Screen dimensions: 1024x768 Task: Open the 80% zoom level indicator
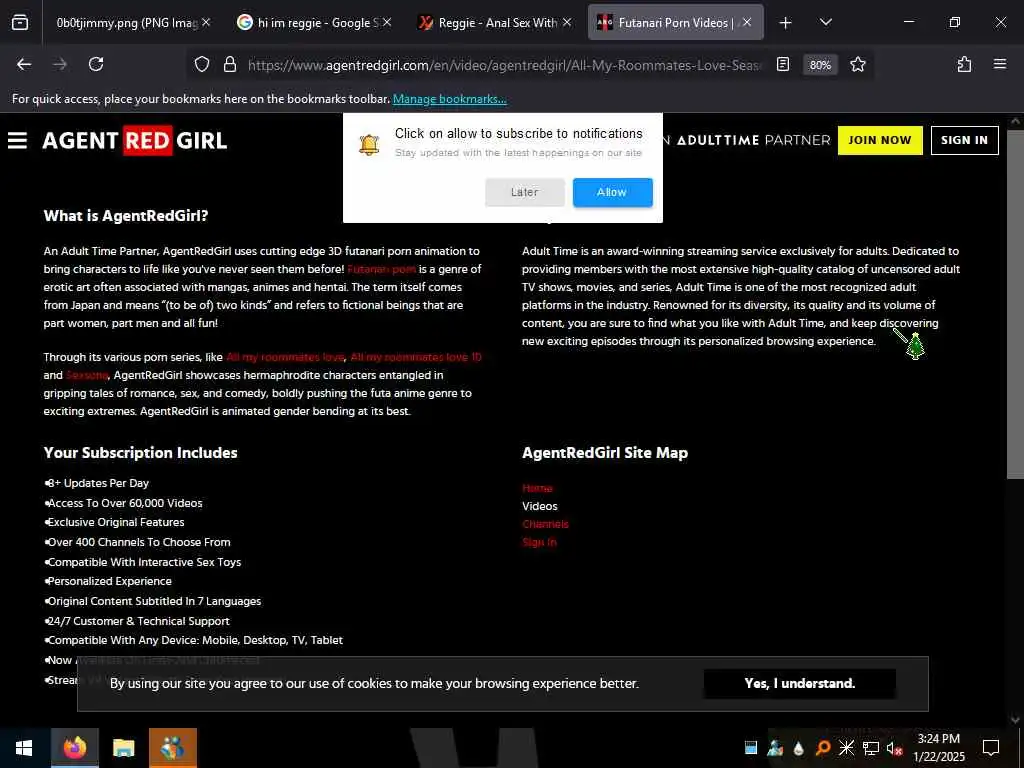(x=820, y=65)
